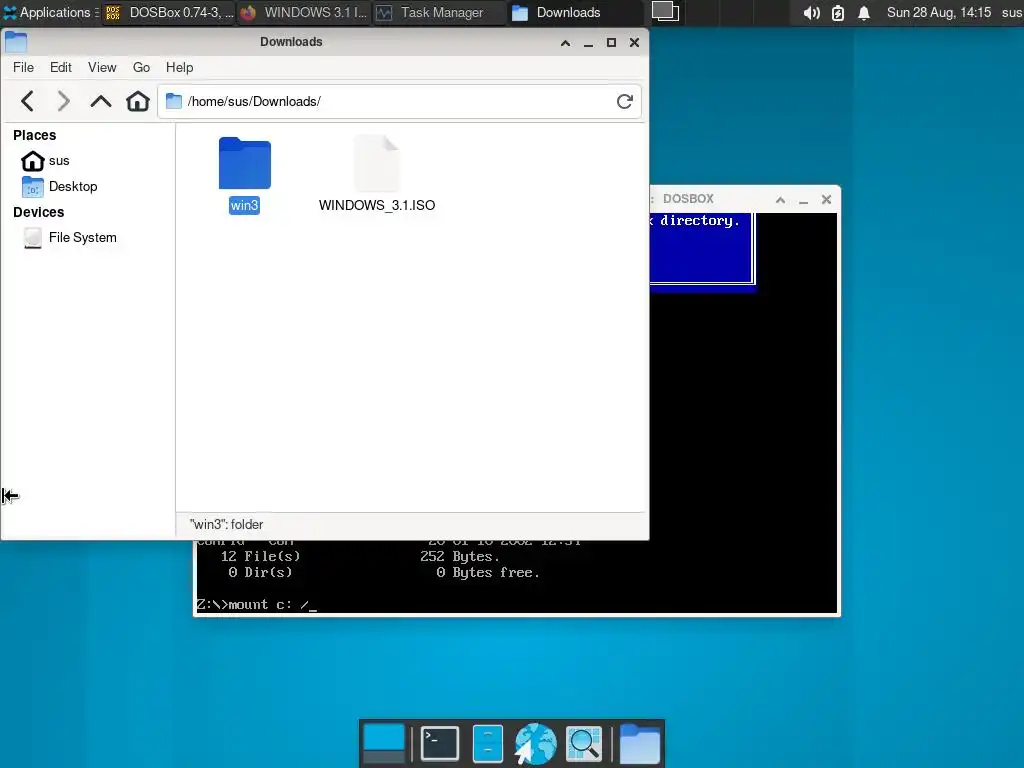Go to parent folder with up arrow
This screenshot has height=768, width=1024.
click(101, 101)
